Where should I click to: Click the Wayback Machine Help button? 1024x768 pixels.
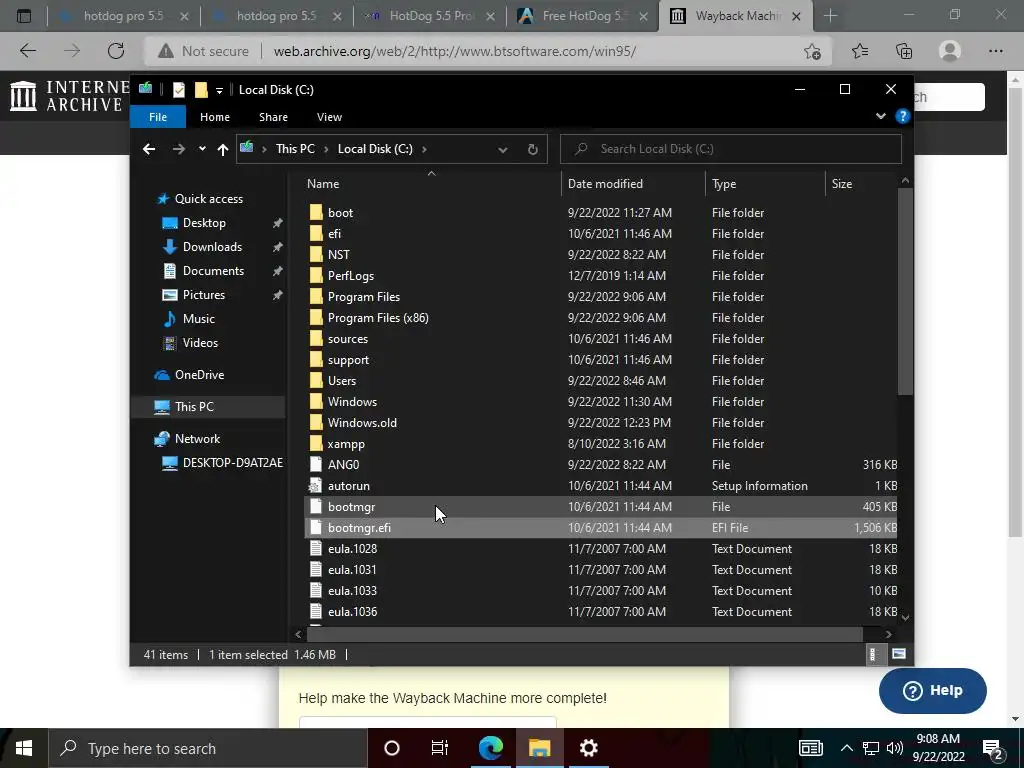933,690
